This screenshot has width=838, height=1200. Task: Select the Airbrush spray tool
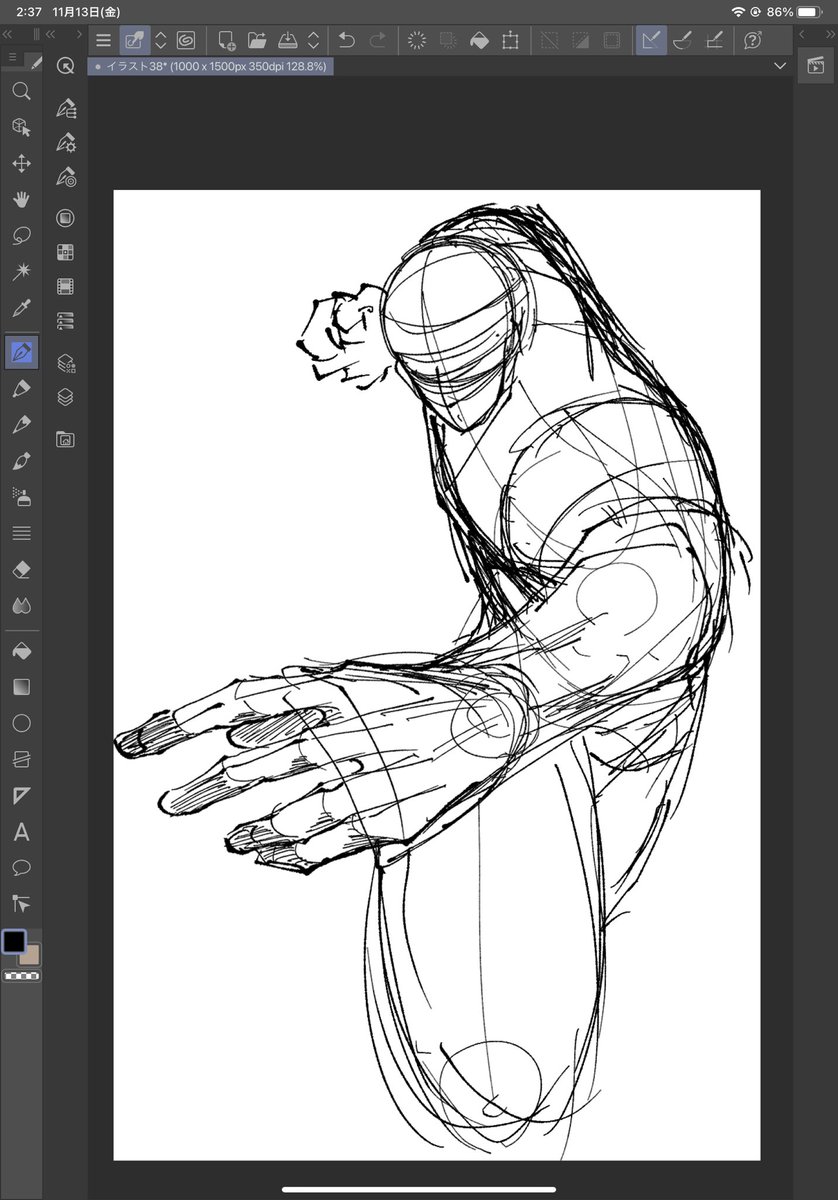[x=21, y=497]
